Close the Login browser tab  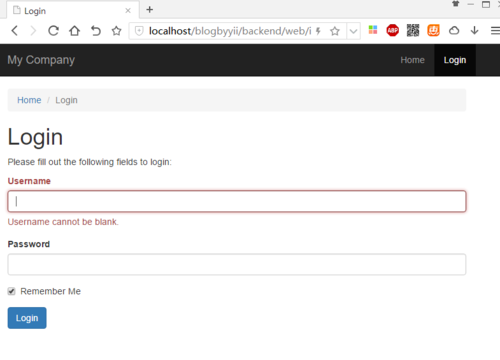point(128,11)
